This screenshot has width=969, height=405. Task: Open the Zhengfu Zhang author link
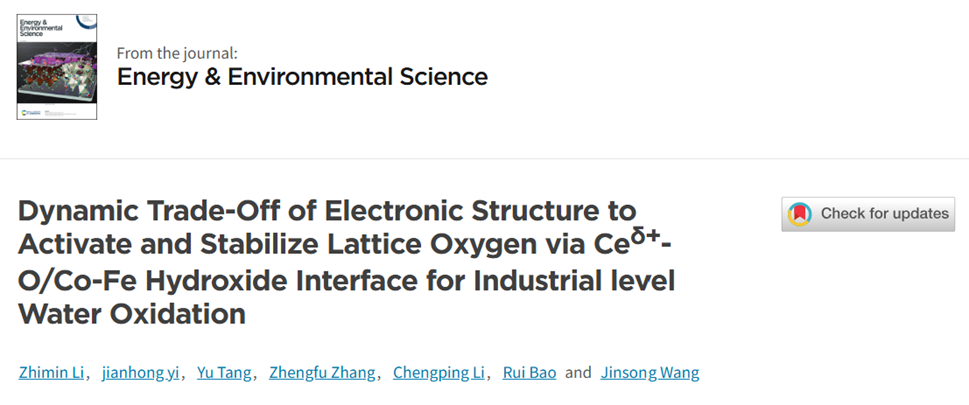tap(322, 373)
